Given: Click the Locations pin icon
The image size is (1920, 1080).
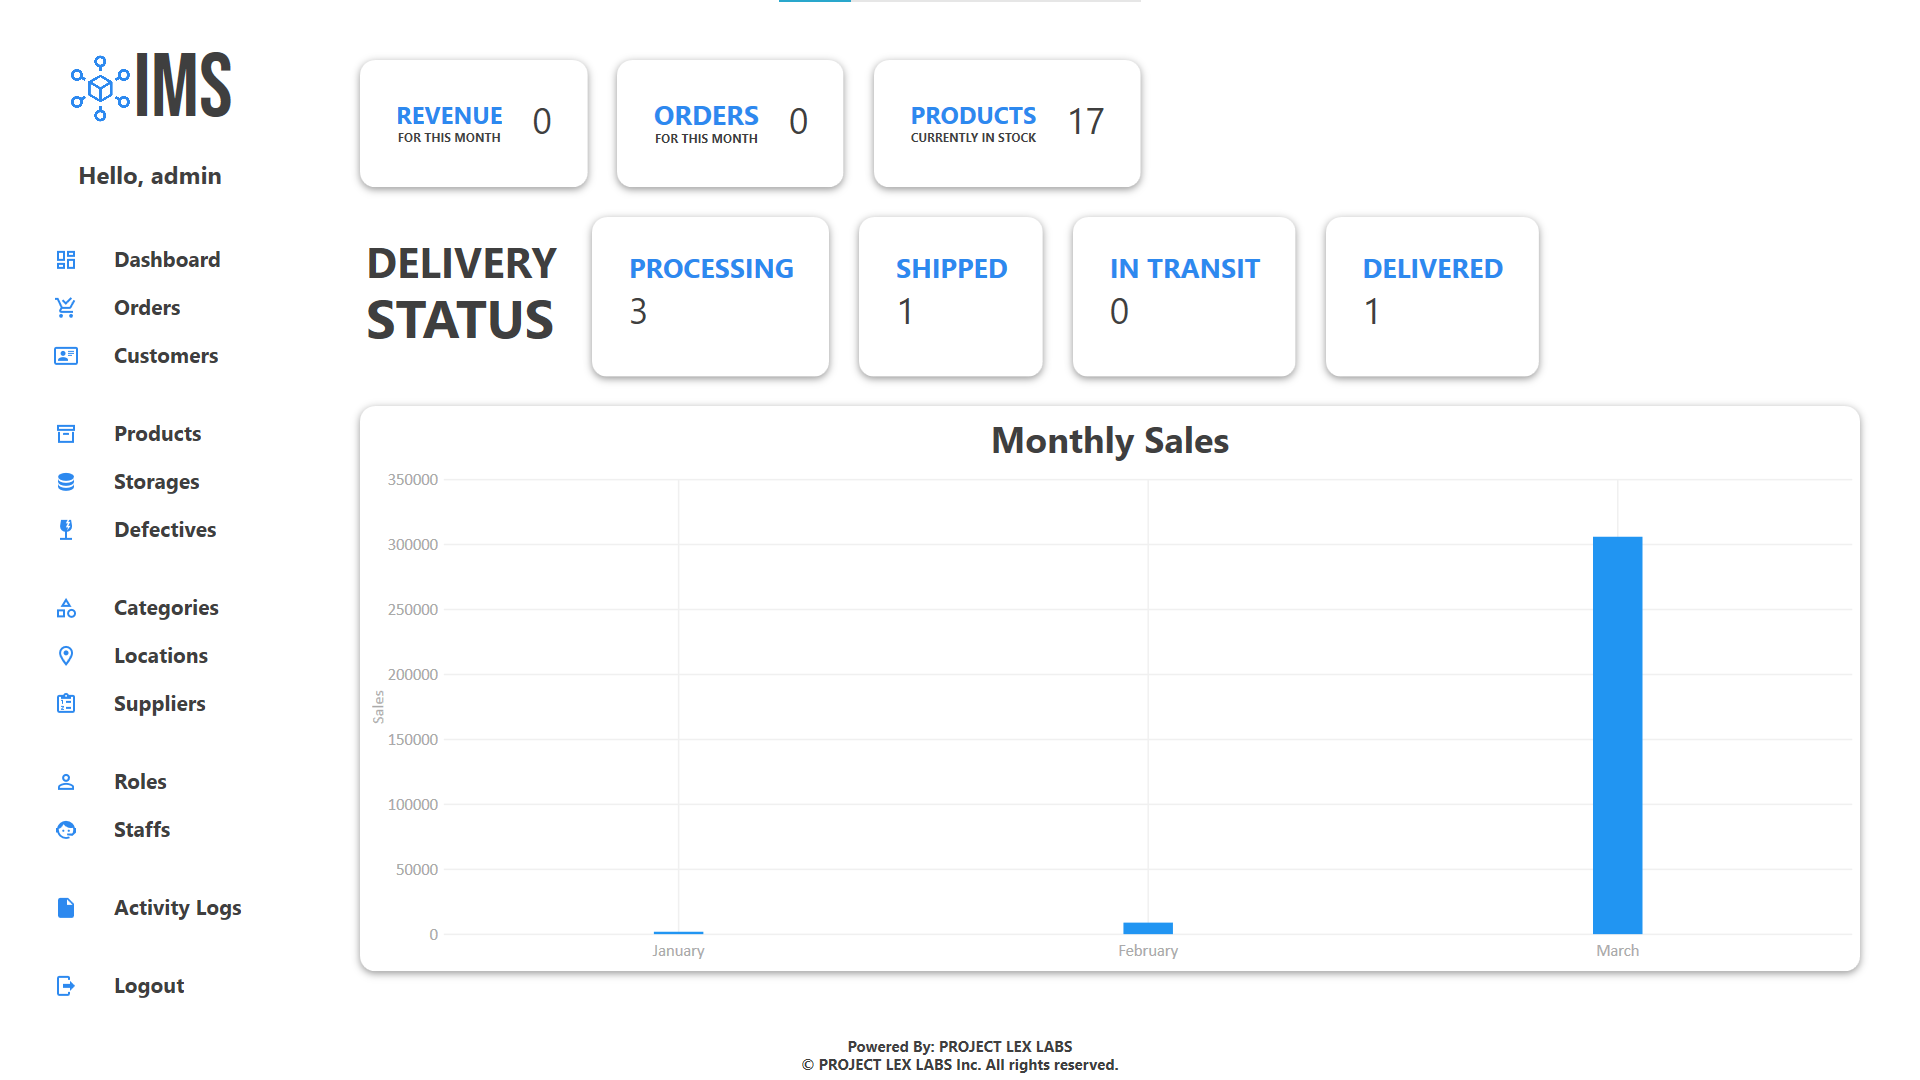Looking at the screenshot, I should point(66,655).
